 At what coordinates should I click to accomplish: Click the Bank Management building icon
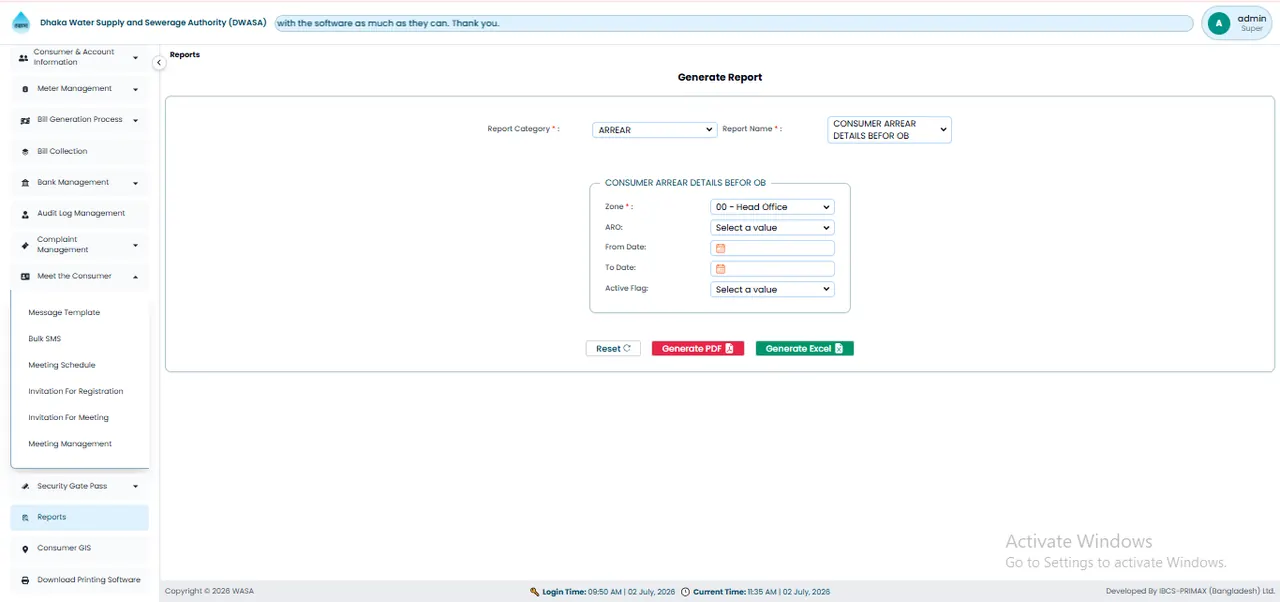tap(25, 183)
